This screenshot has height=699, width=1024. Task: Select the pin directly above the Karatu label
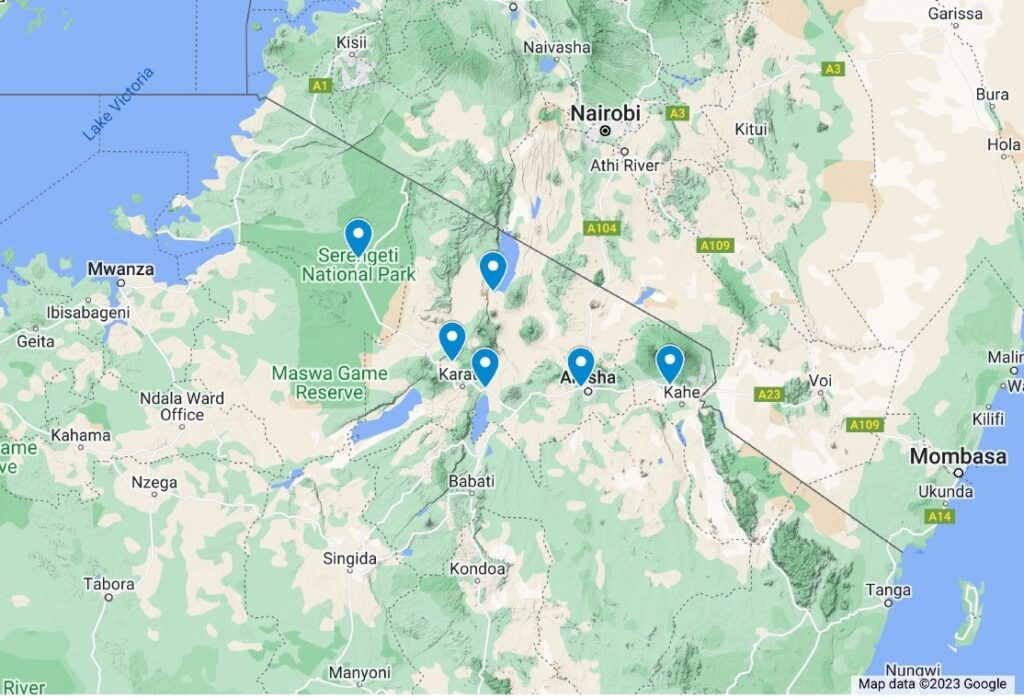click(x=452, y=340)
